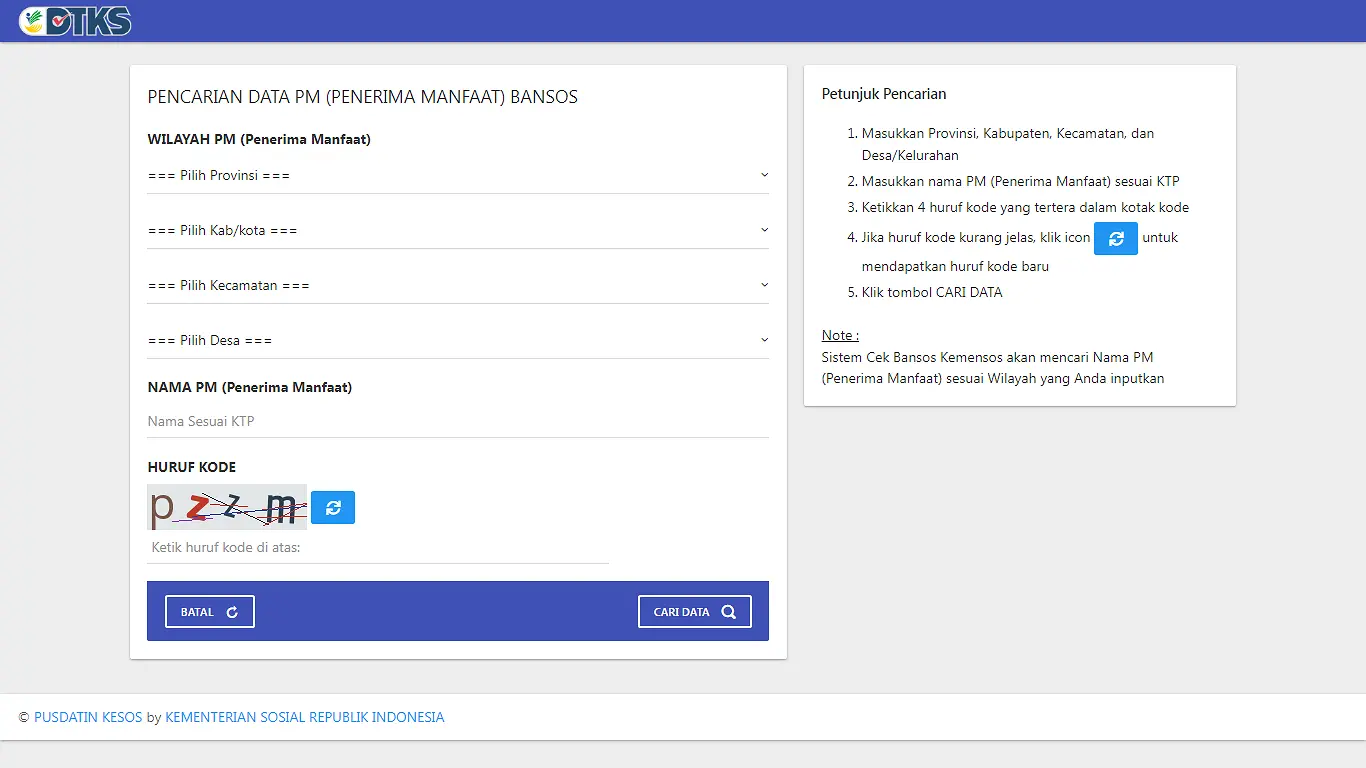Click the refresh icon in the instructions panel
Screen dimensions: 1366x768
pyautogui.click(x=1116, y=239)
